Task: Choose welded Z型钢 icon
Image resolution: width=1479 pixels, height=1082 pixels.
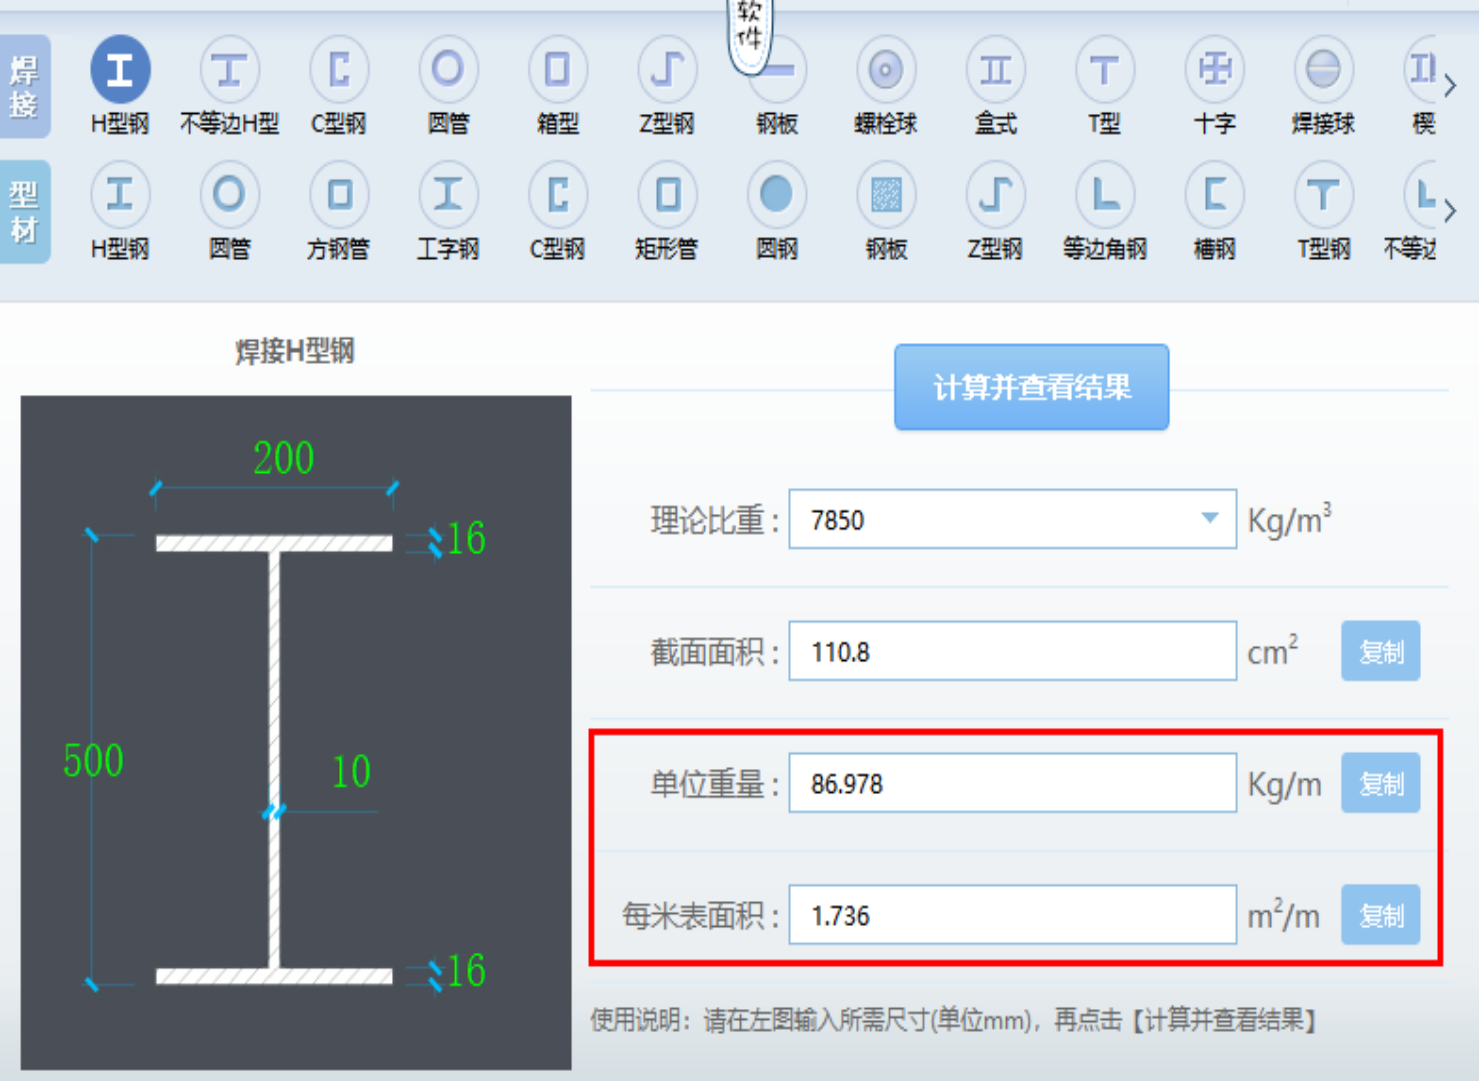Action: (x=667, y=70)
